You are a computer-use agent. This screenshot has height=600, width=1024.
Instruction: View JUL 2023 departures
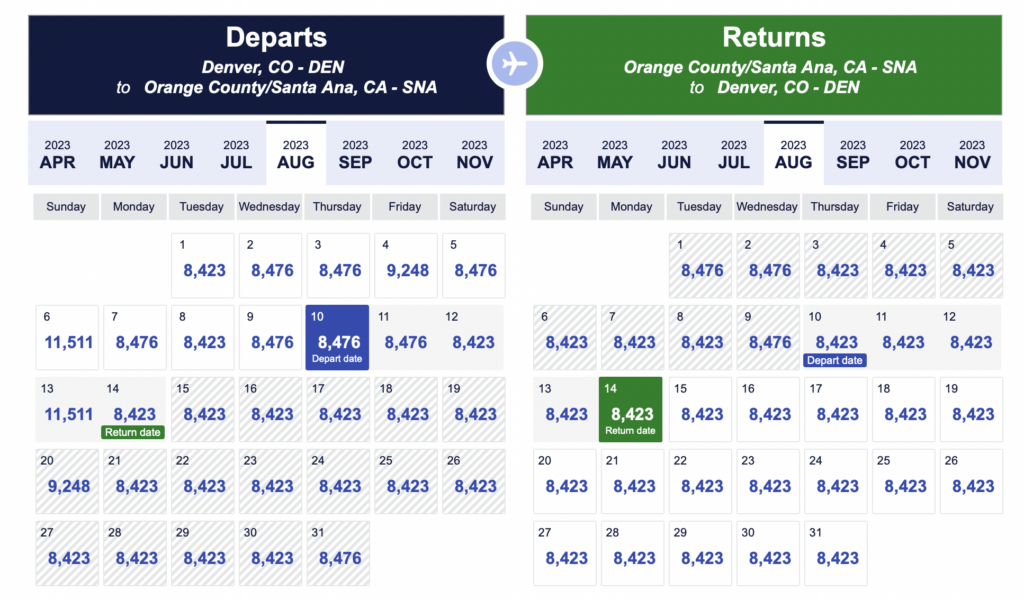pyautogui.click(x=236, y=152)
